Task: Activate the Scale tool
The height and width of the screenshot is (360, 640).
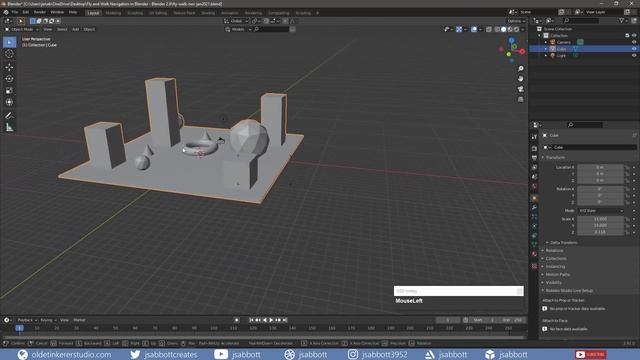Action: [x=9, y=91]
